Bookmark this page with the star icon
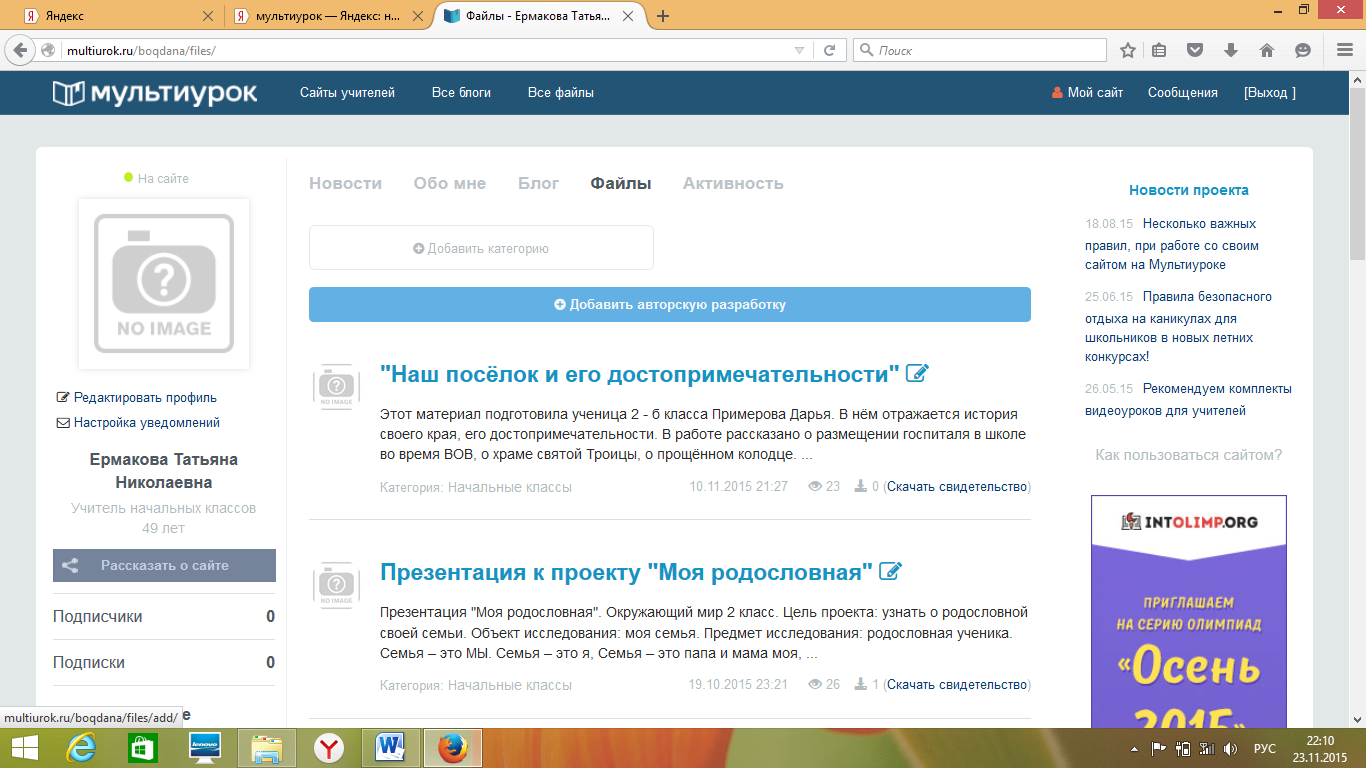This screenshot has height=768, width=1366. [x=1128, y=50]
